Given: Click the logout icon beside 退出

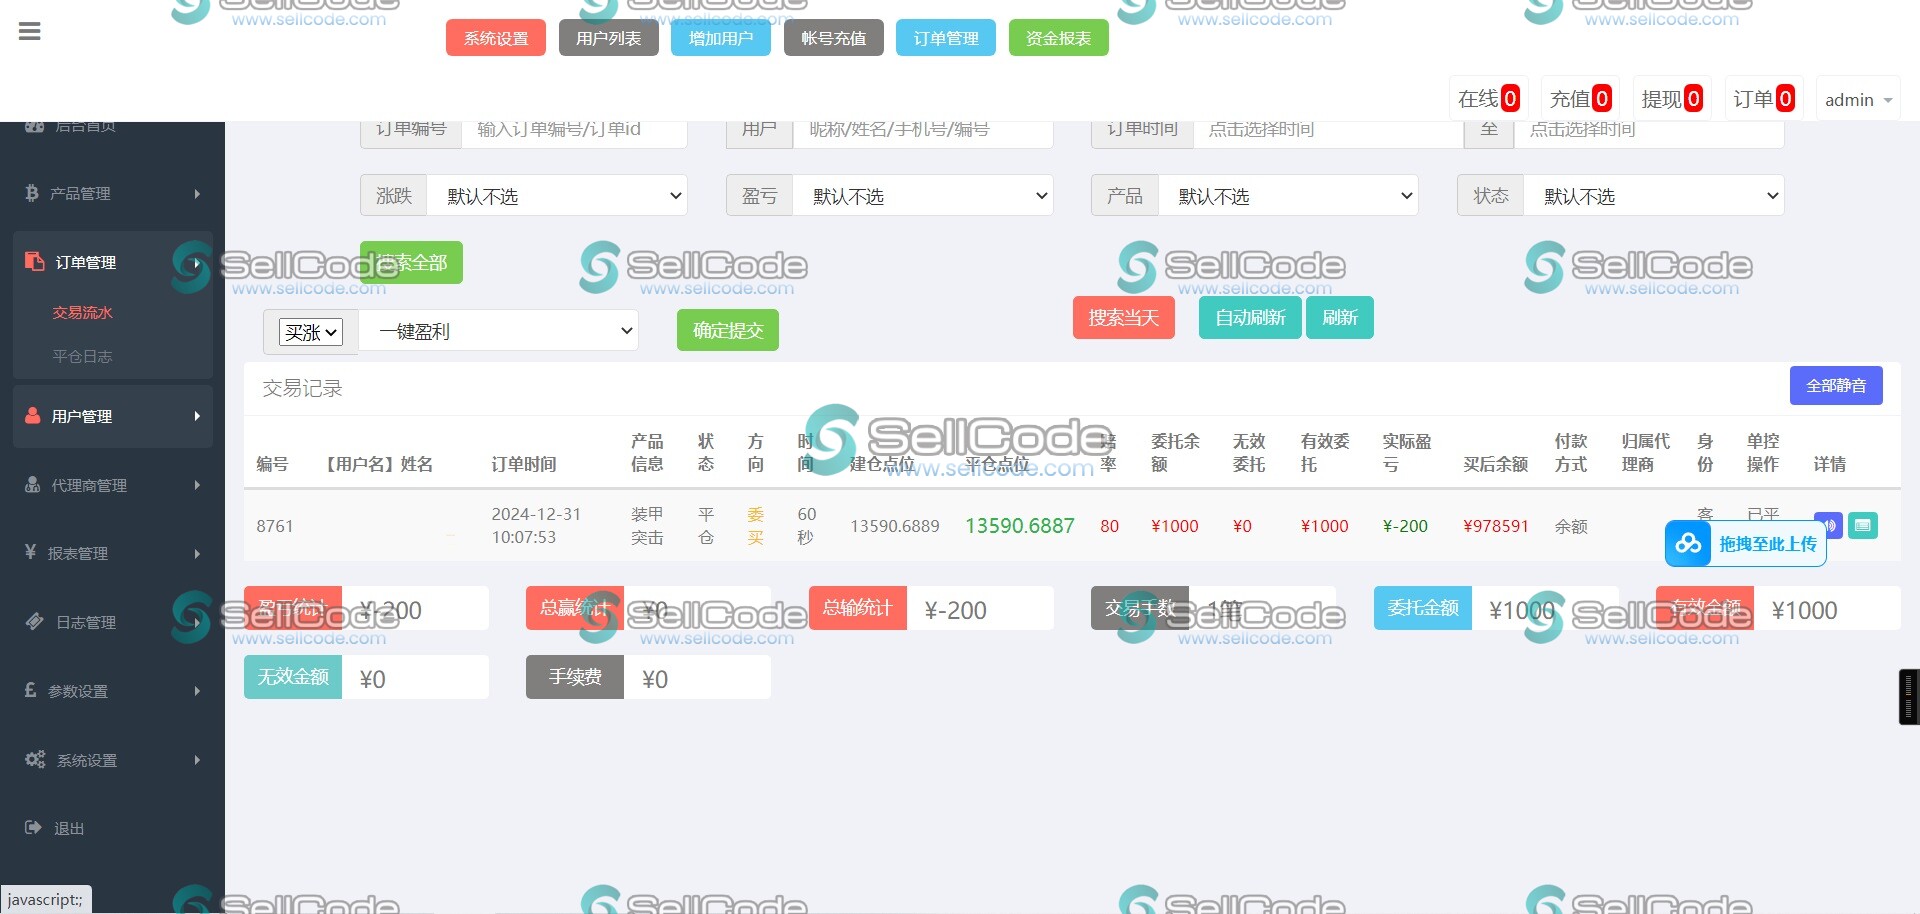Looking at the screenshot, I should coord(33,827).
